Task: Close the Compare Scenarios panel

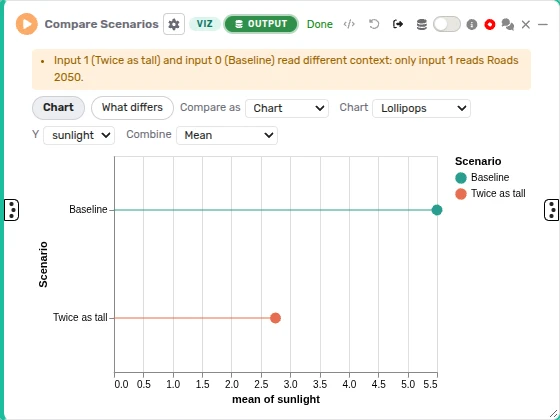Action: (x=526, y=24)
